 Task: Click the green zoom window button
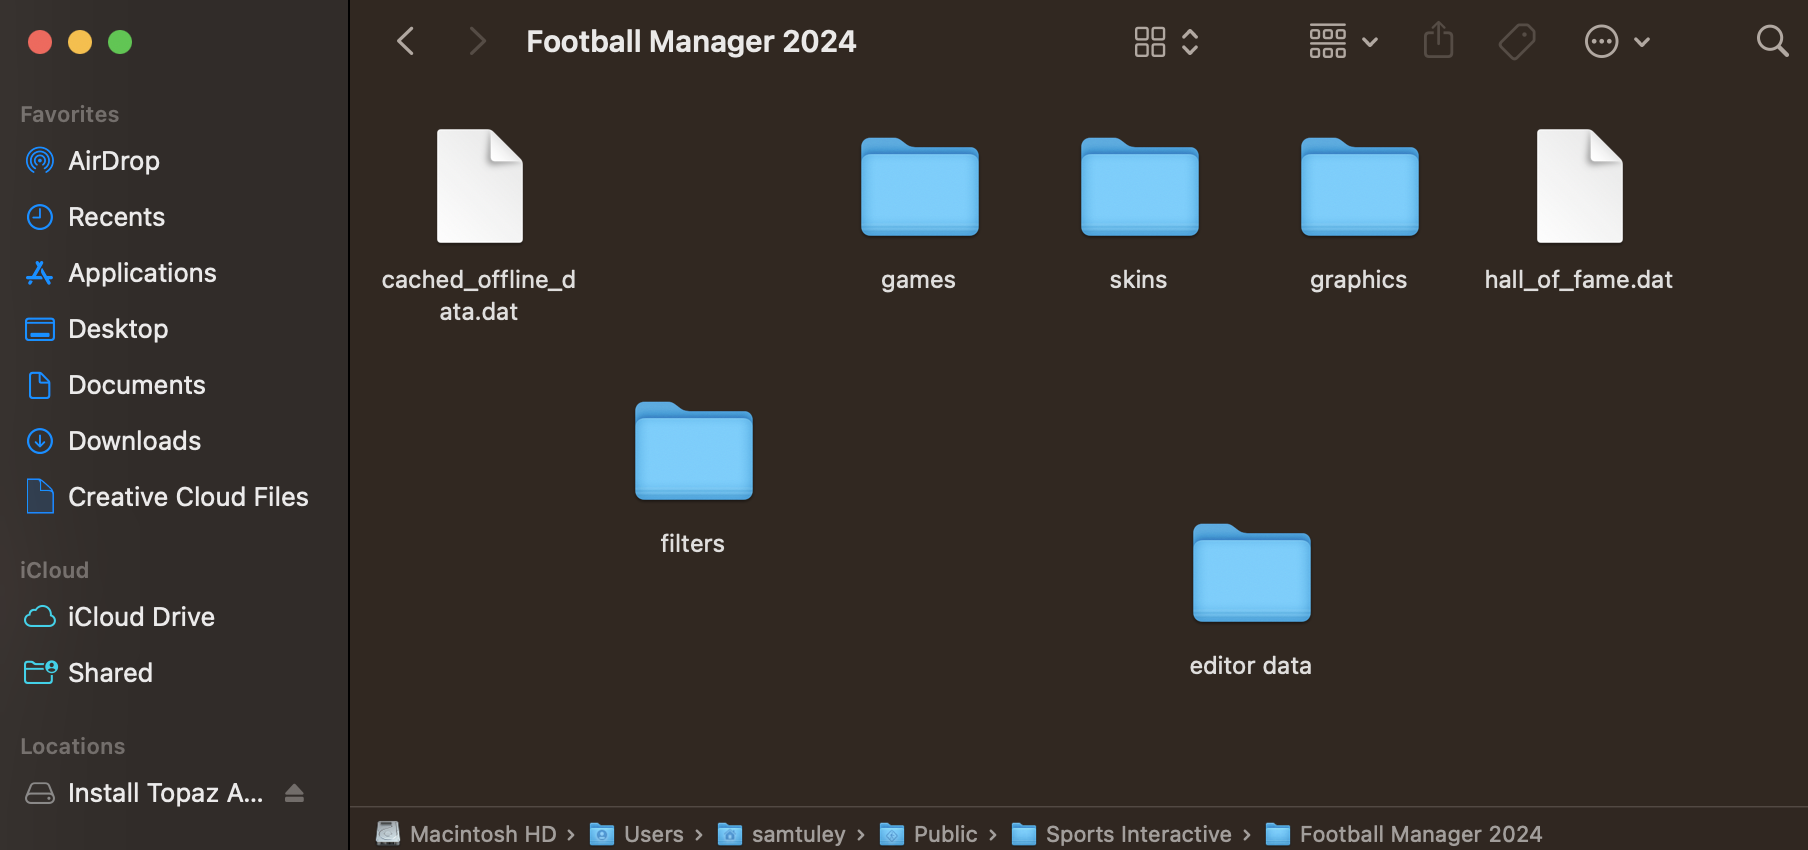point(120,42)
